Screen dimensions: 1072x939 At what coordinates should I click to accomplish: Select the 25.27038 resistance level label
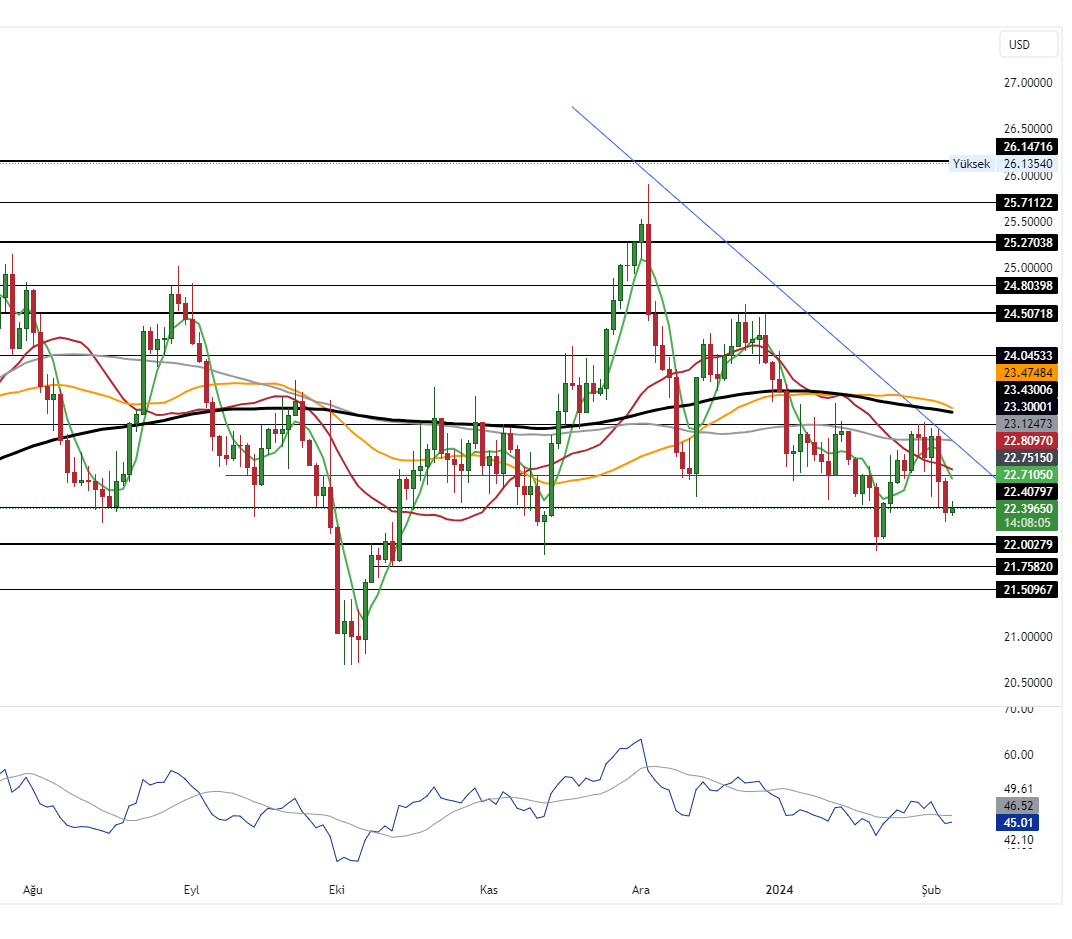coord(1027,242)
